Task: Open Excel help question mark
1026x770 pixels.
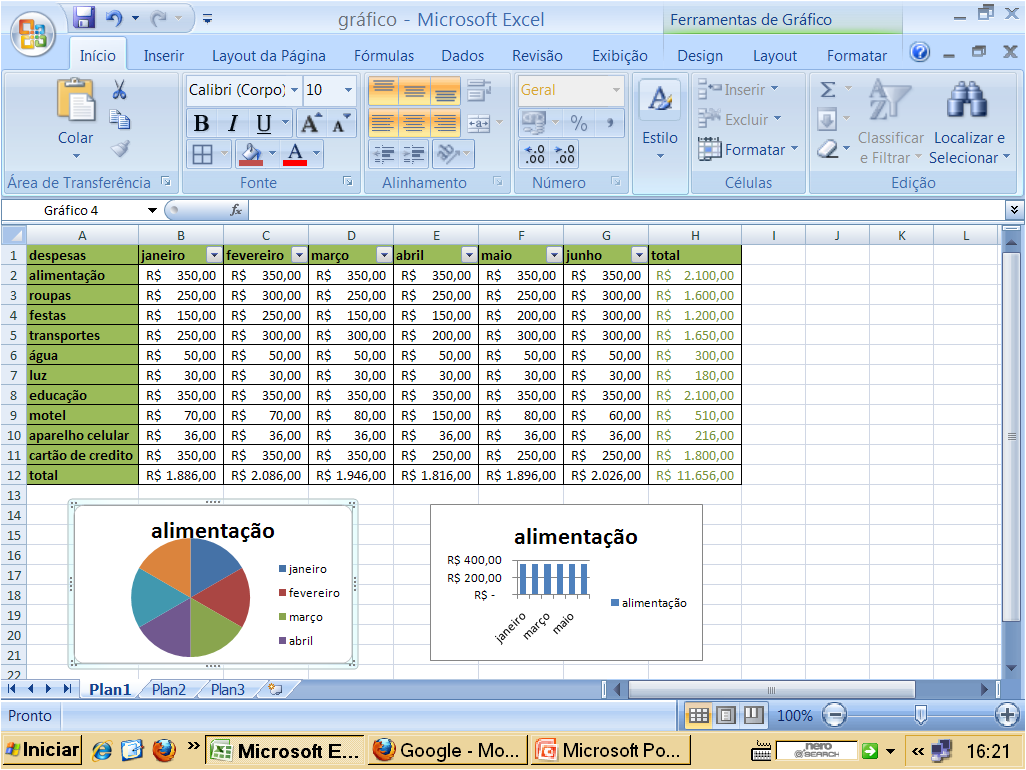Action: click(920, 52)
